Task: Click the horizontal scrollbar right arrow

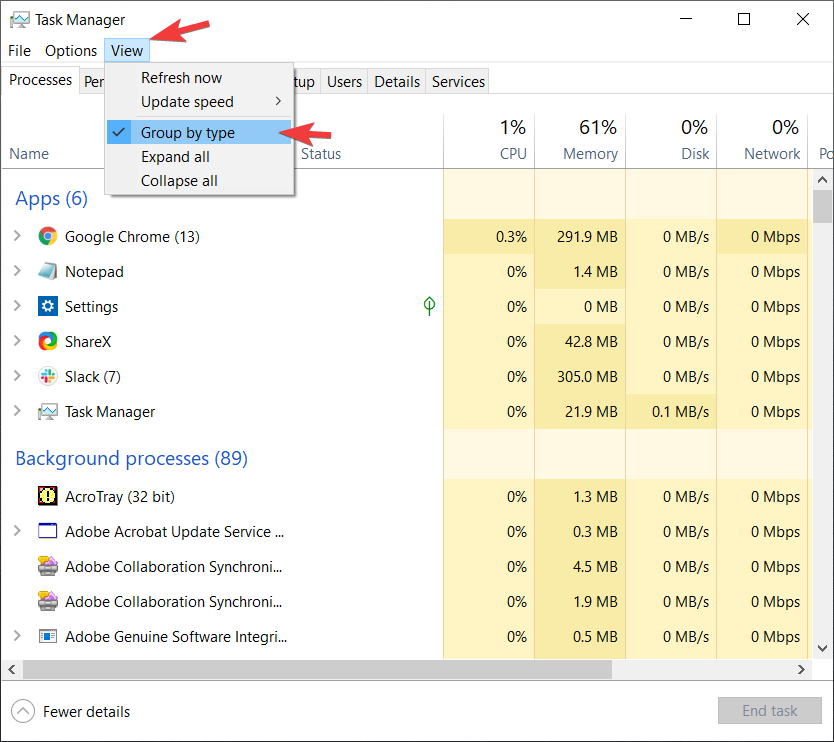Action: coord(801,670)
